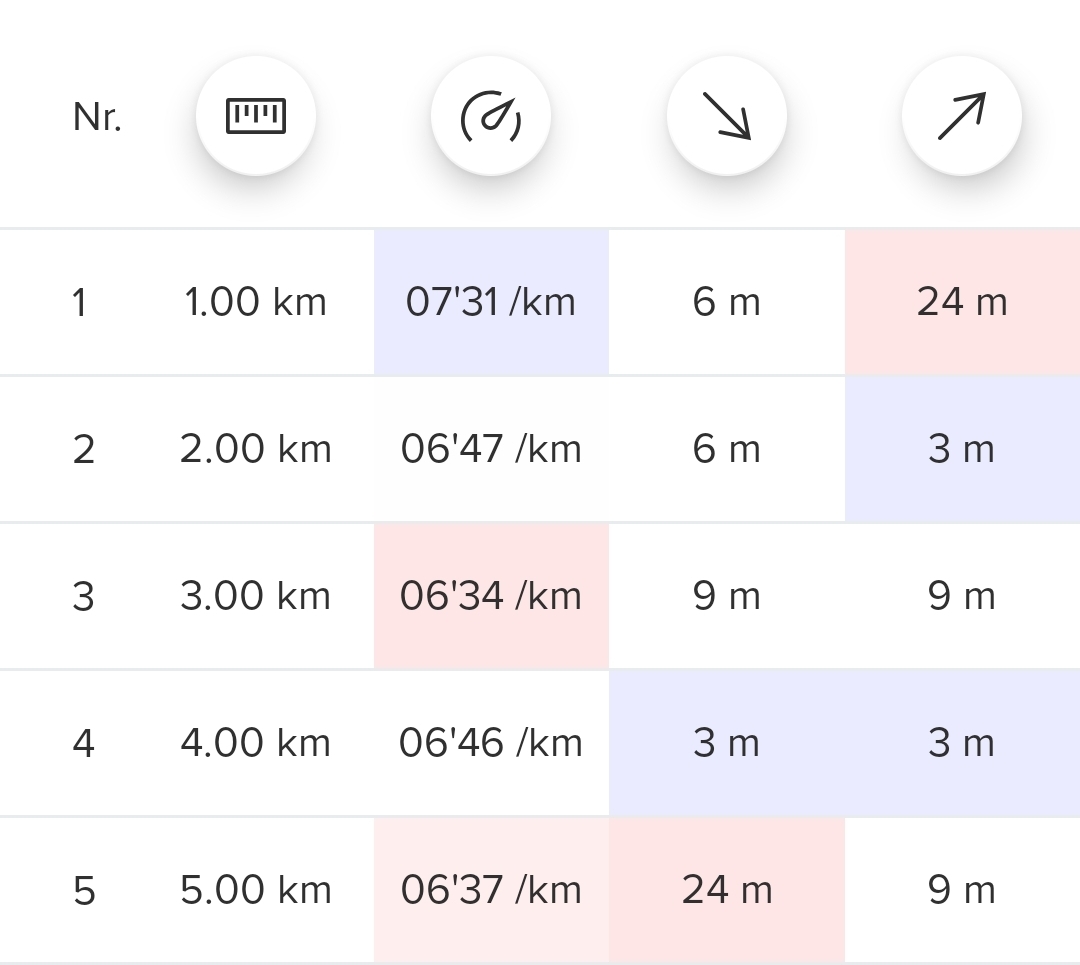Tap the 3 m descent in split 4
The height and width of the screenshot is (965, 1080).
727,743
